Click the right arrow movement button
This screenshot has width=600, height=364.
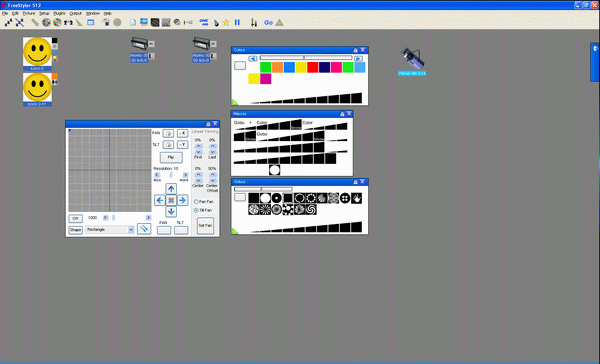point(183,200)
